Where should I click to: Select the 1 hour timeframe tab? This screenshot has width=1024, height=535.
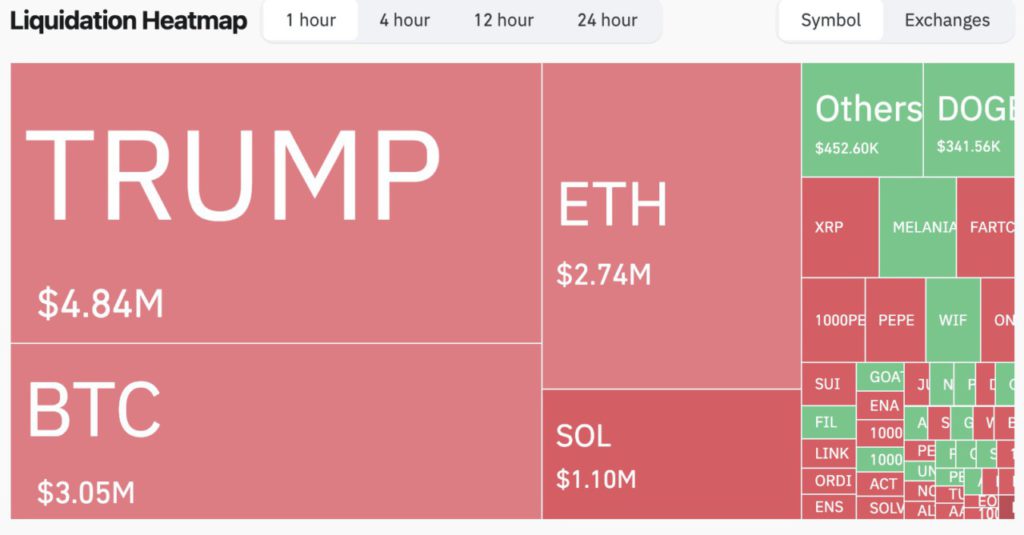tap(310, 20)
